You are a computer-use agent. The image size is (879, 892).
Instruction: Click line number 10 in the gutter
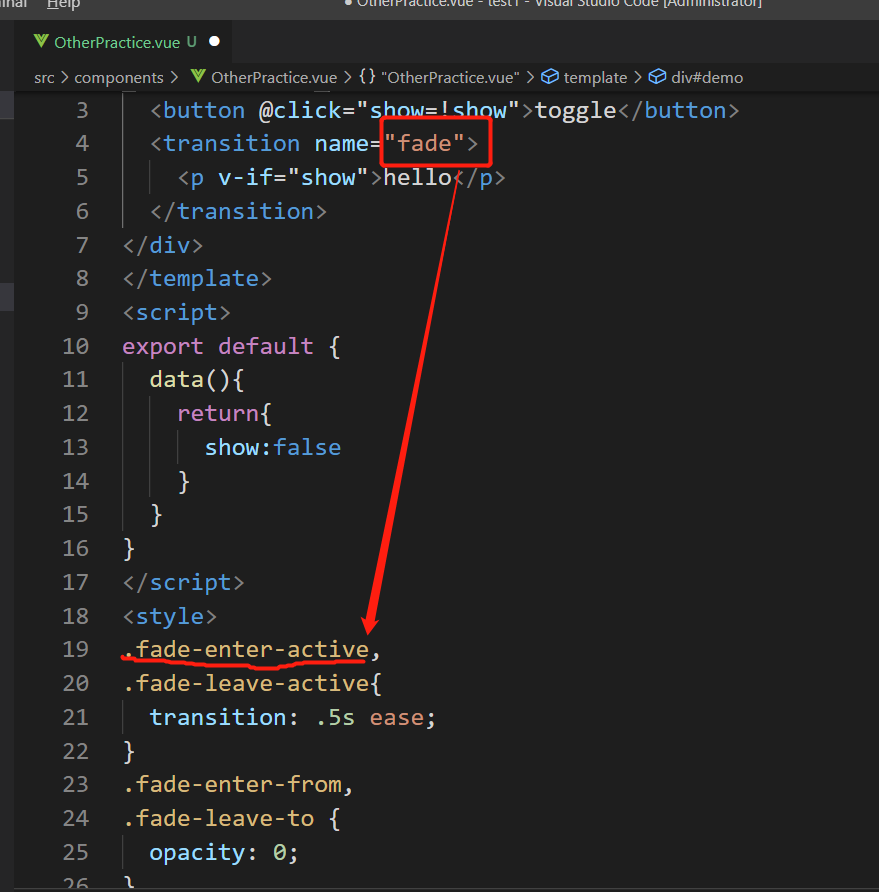(76, 346)
